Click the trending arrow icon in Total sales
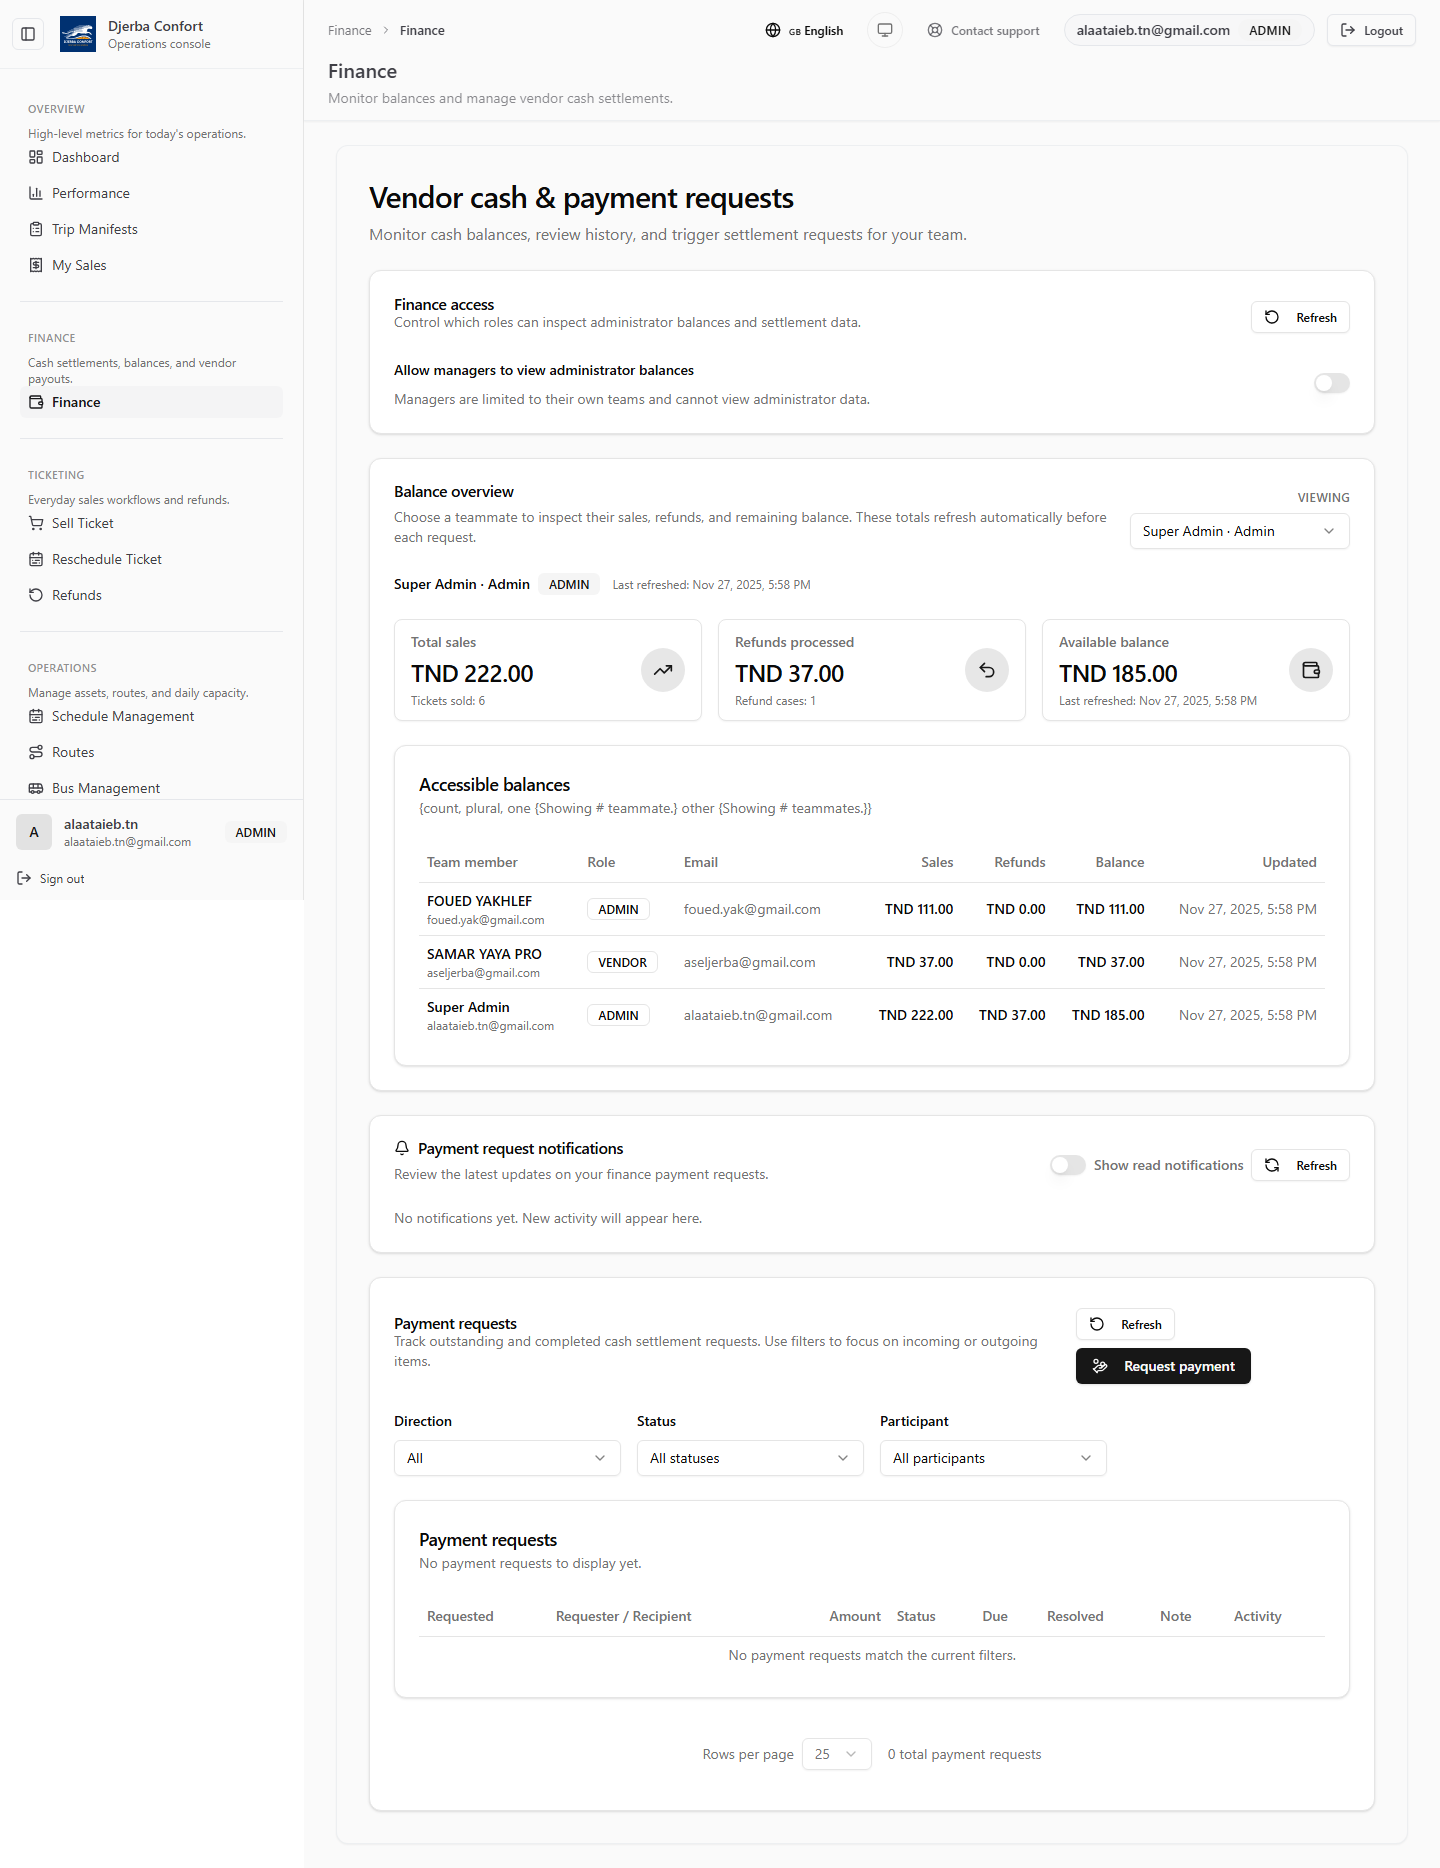Image resolution: width=1440 pixels, height=1868 pixels. tap(662, 670)
